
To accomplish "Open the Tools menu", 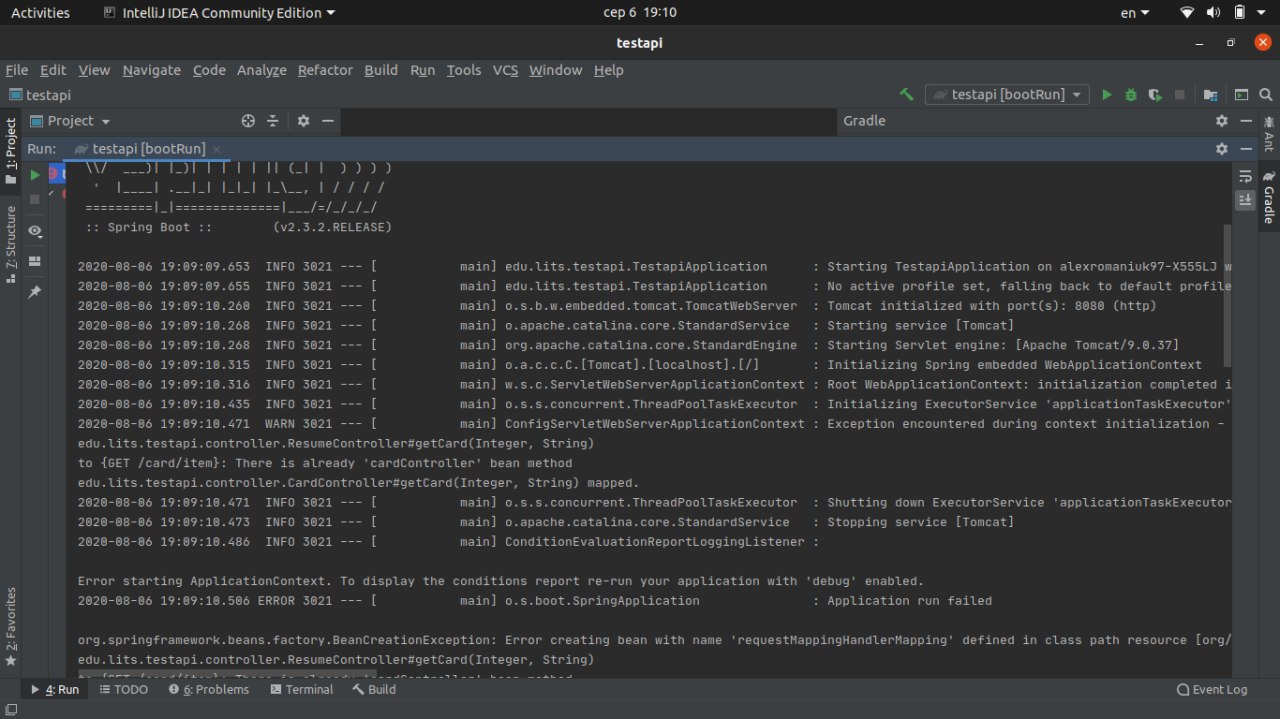I will 464,70.
